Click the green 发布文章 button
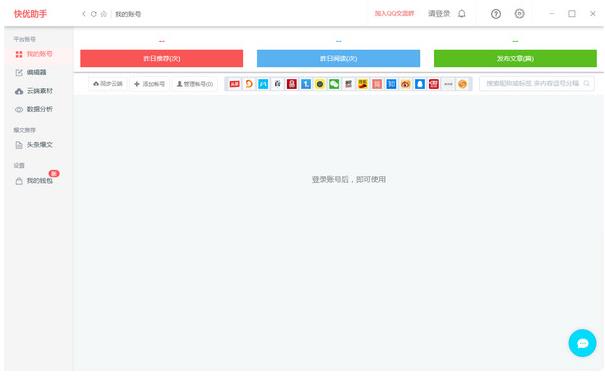 point(515,58)
